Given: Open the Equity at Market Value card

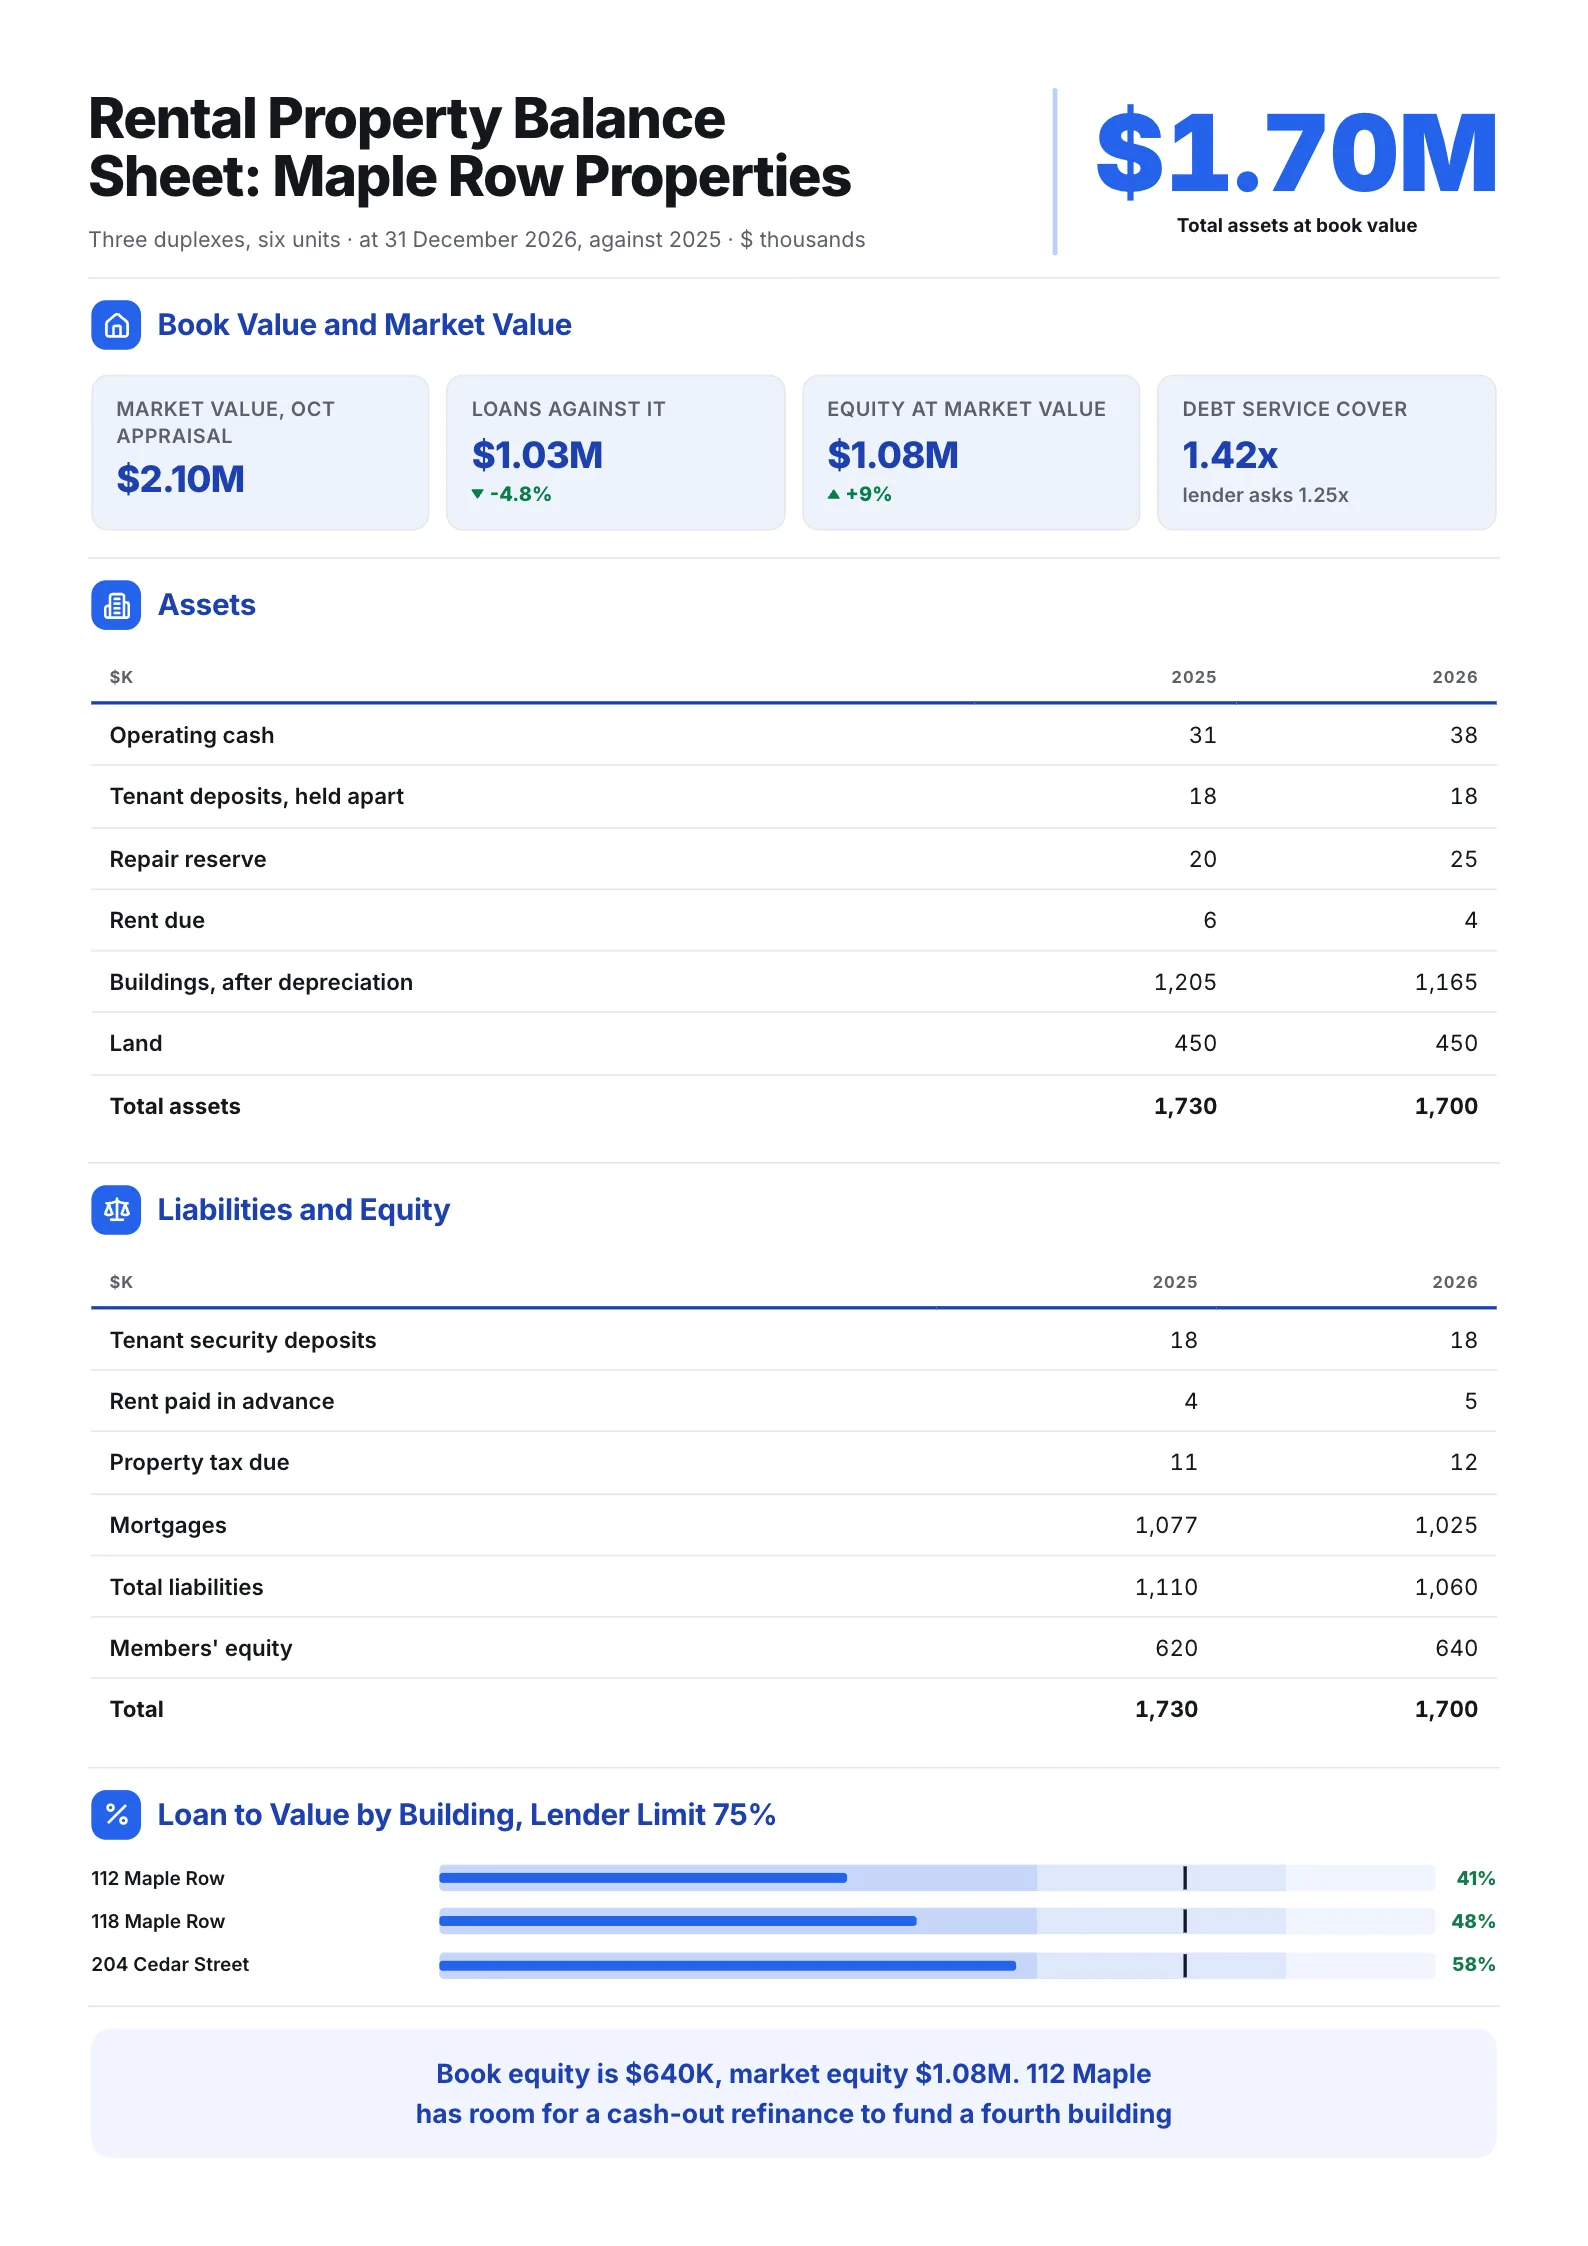Looking at the screenshot, I should pos(971,452).
